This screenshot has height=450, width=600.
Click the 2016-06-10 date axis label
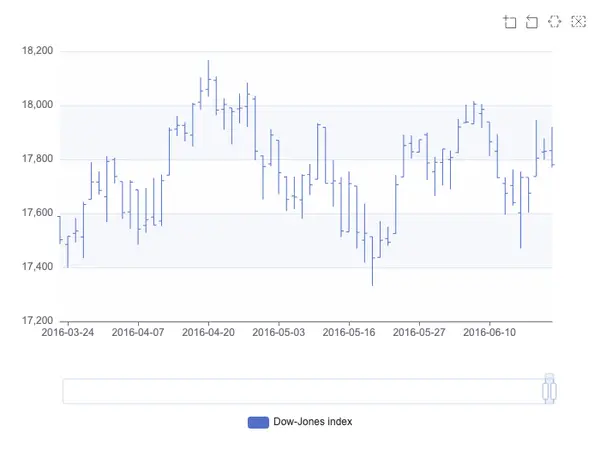coord(489,332)
